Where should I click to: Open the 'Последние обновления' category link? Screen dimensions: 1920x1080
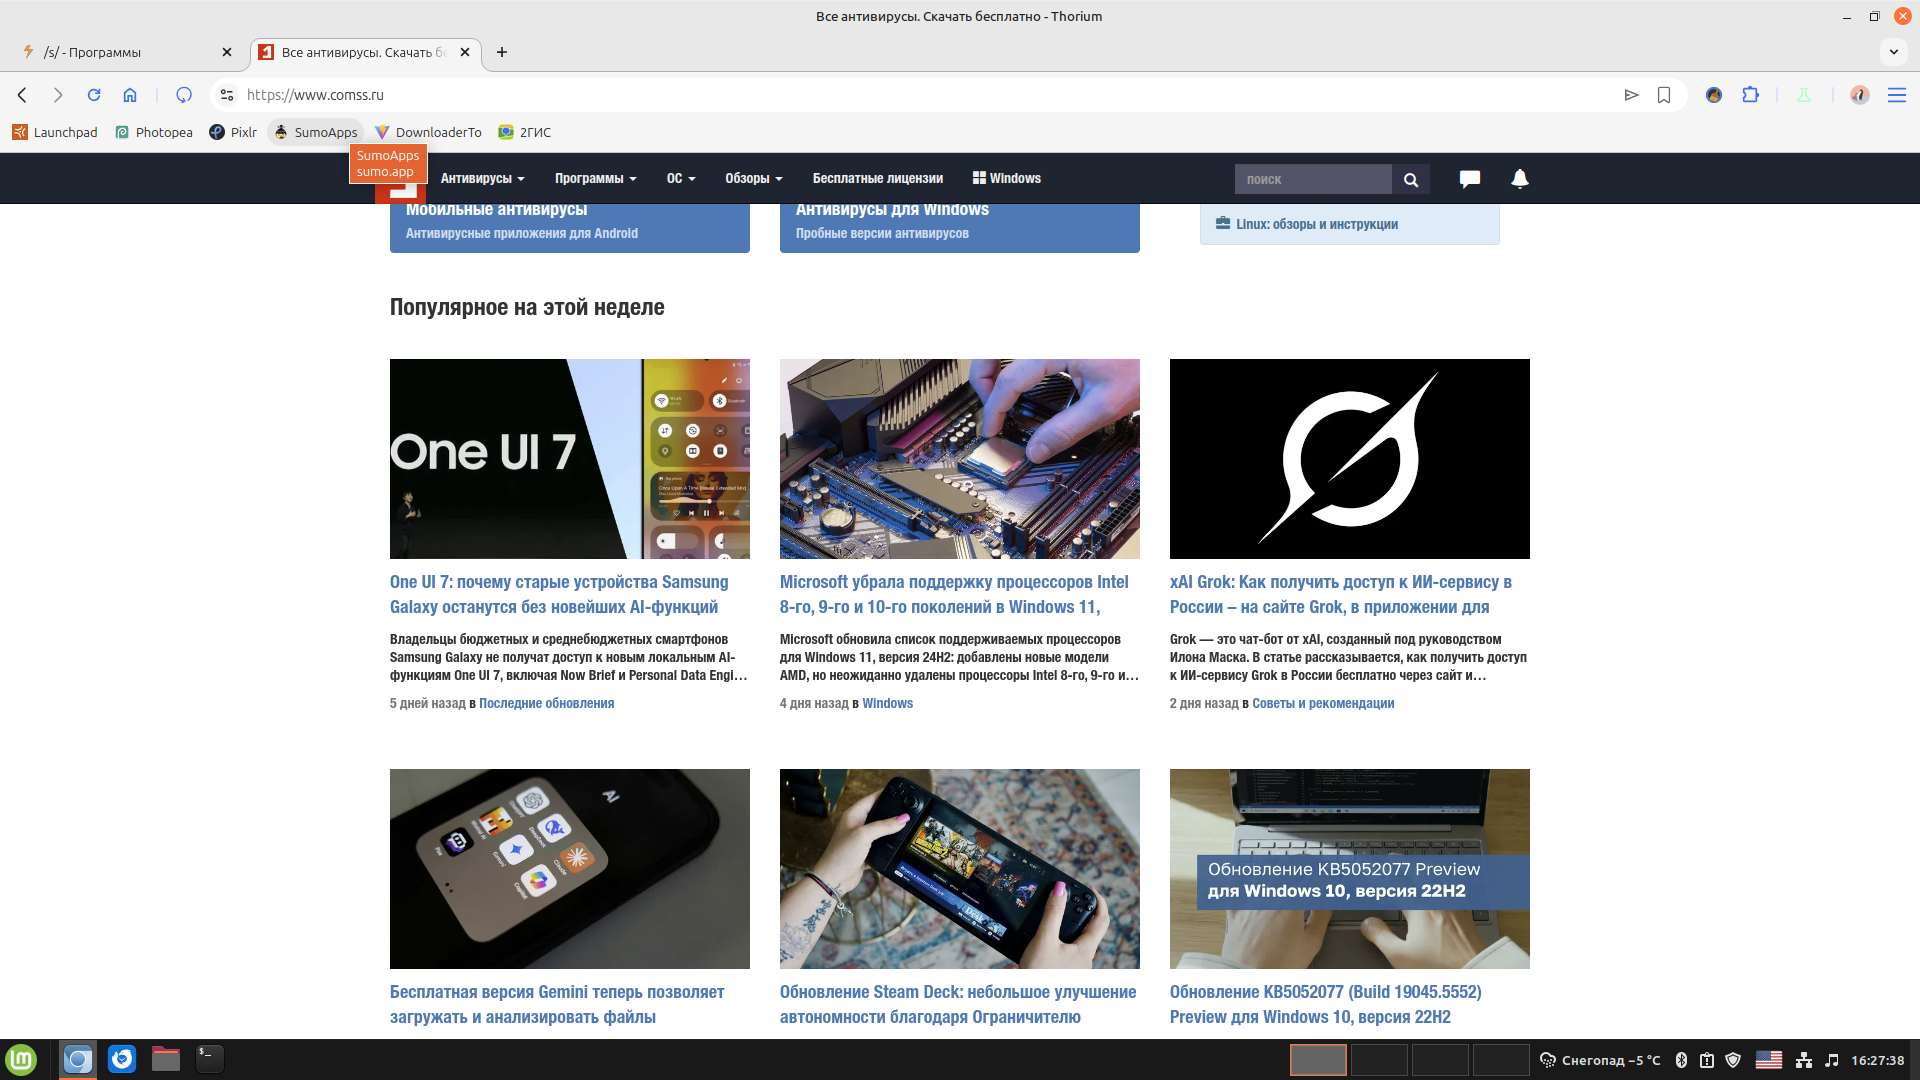[546, 703]
